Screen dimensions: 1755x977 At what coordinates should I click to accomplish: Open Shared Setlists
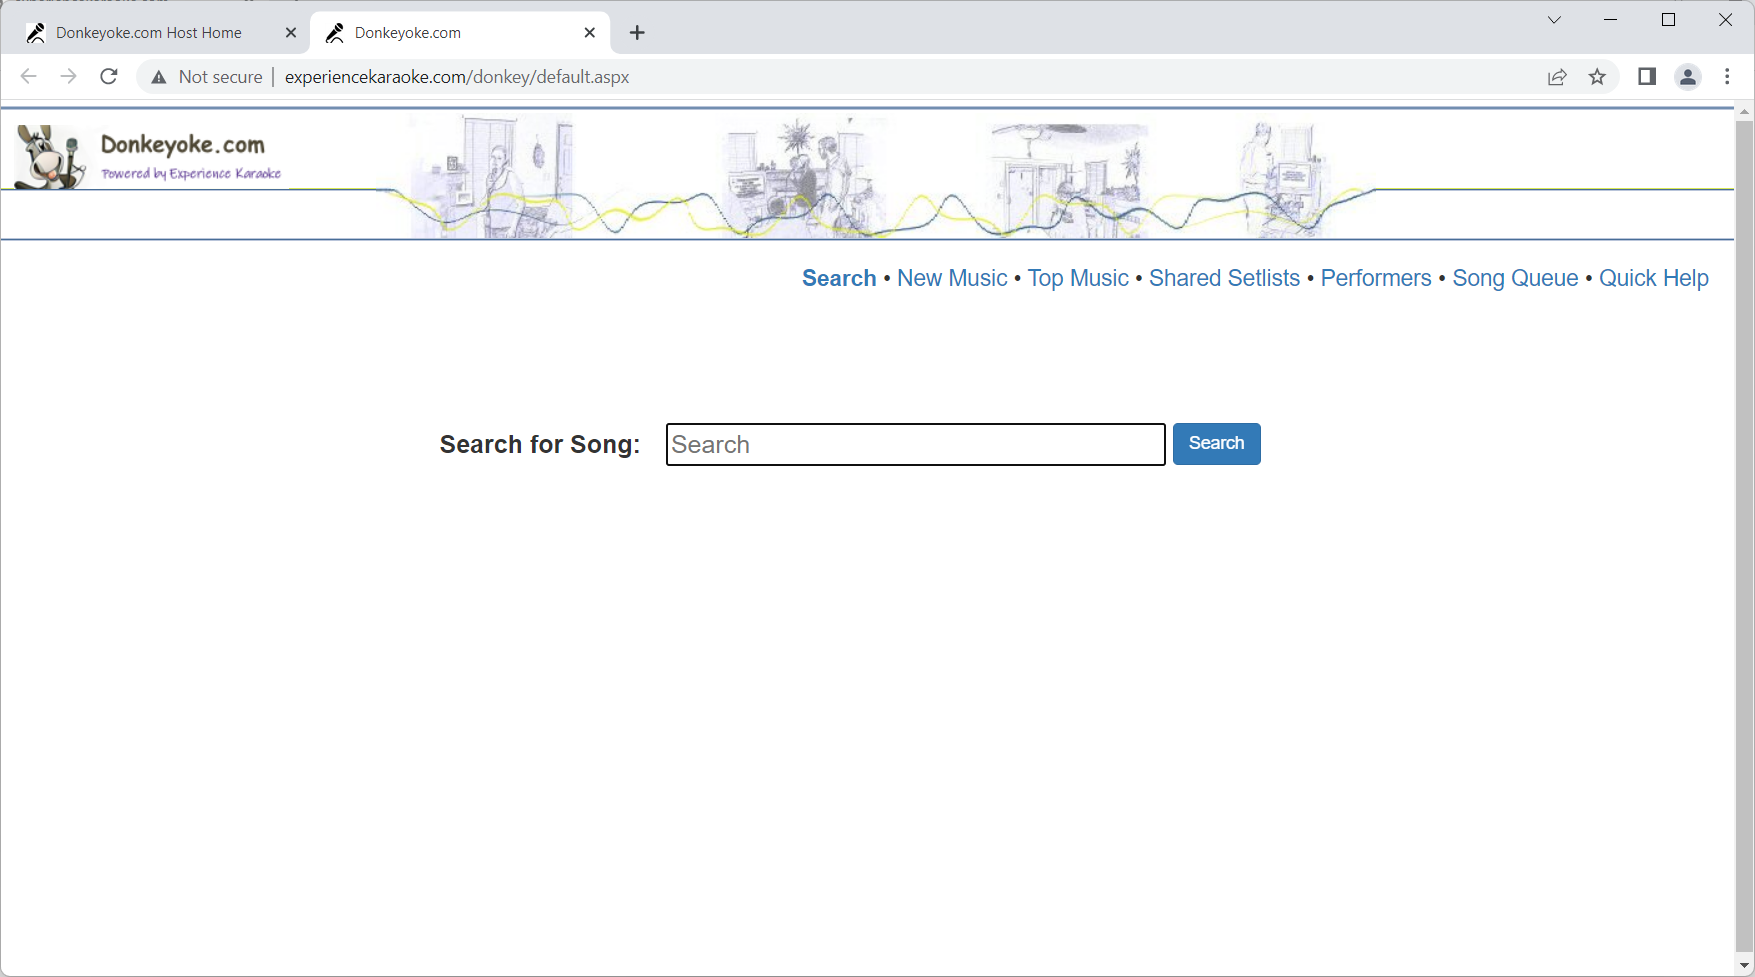pyautogui.click(x=1224, y=278)
